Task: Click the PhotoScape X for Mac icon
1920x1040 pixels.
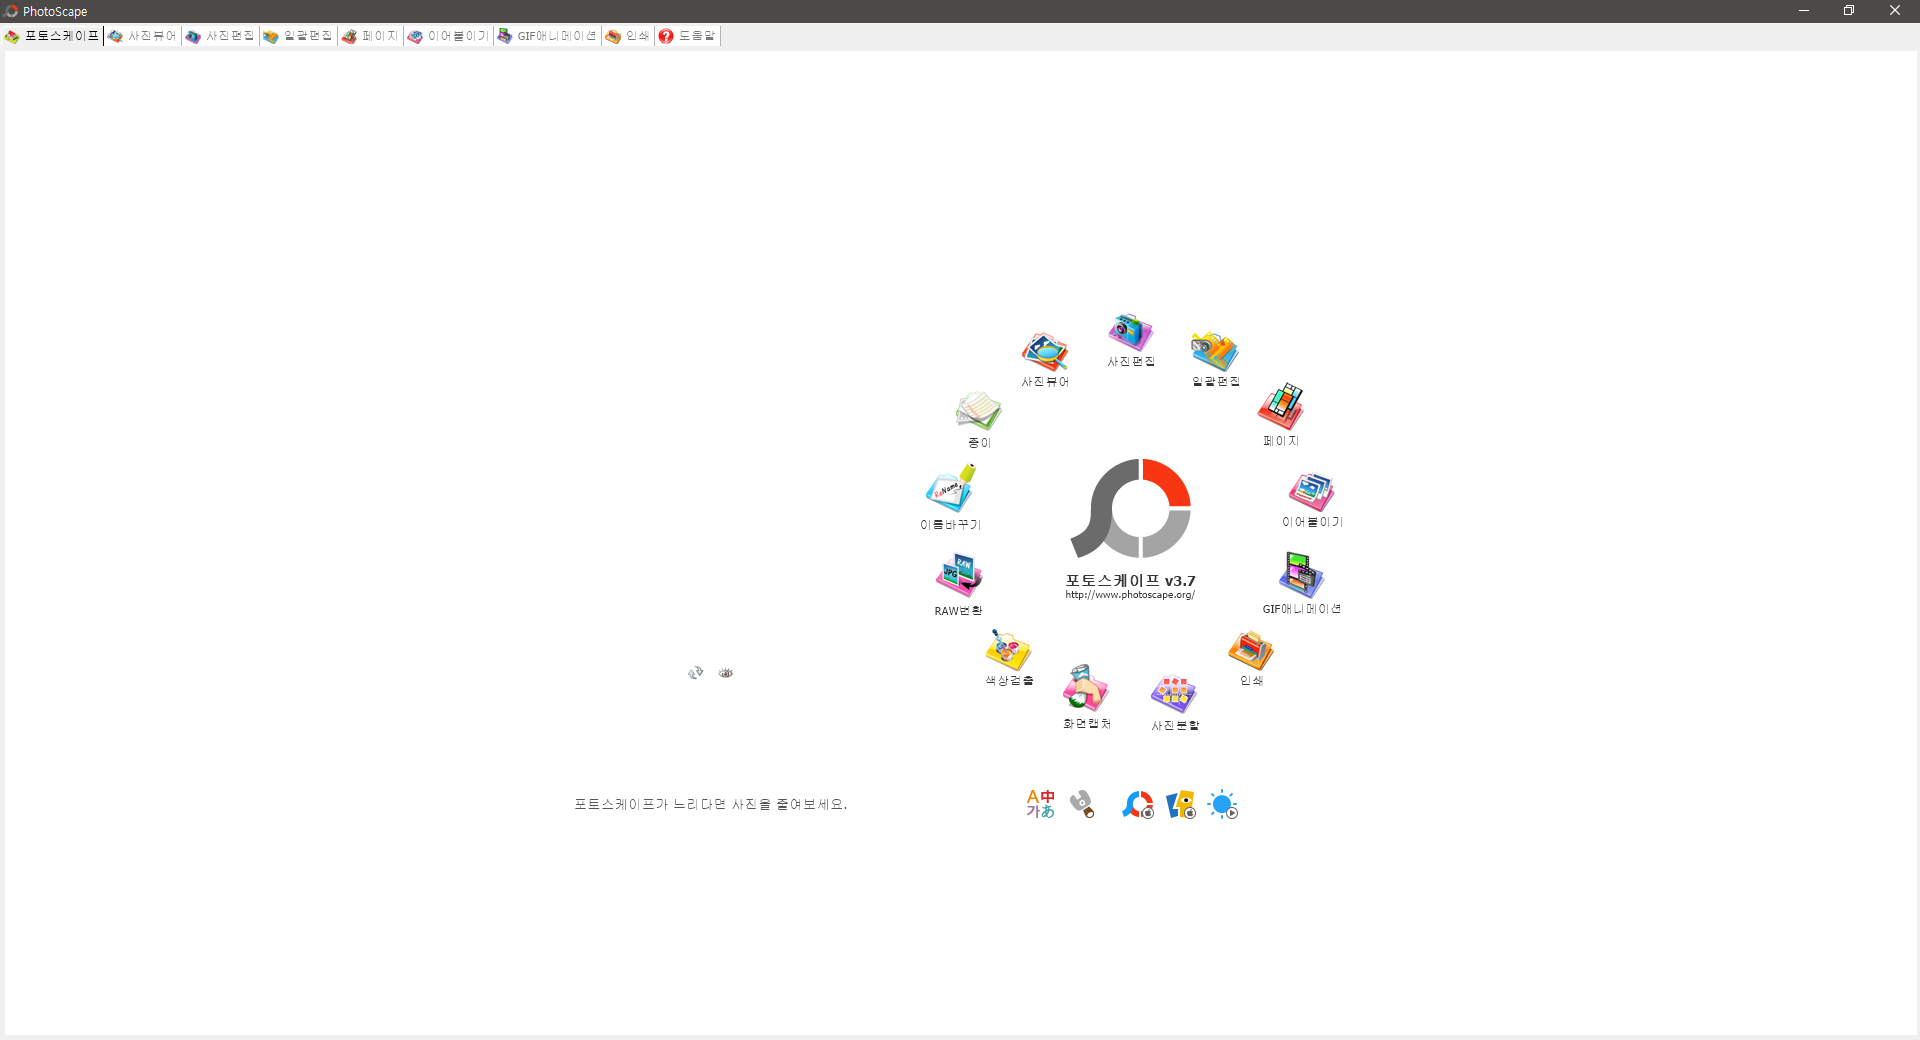Action: pyautogui.click(x=1138, y=804)
